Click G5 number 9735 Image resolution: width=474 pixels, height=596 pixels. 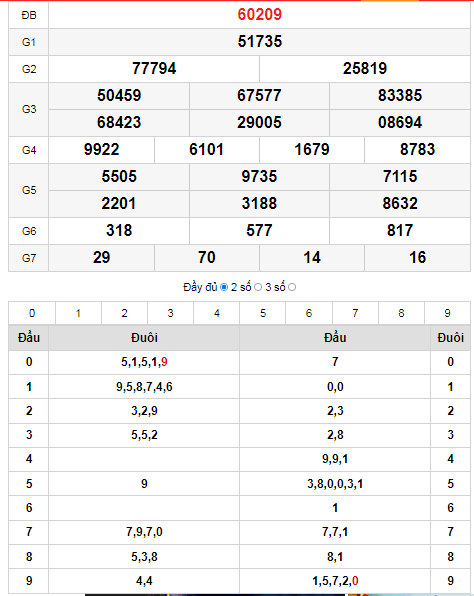(259, 176)
